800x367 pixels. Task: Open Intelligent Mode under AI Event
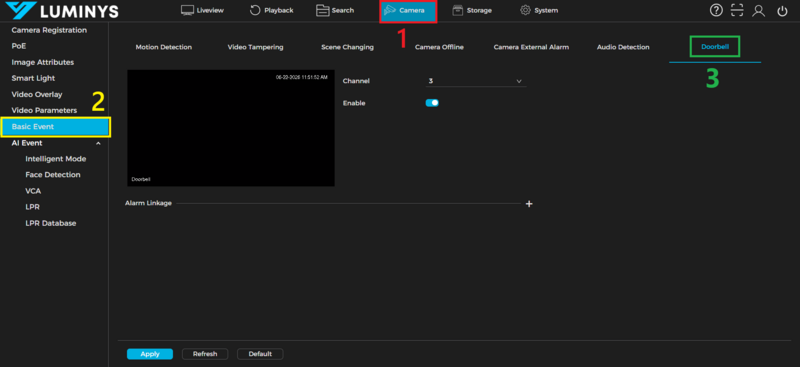[56, 159]
